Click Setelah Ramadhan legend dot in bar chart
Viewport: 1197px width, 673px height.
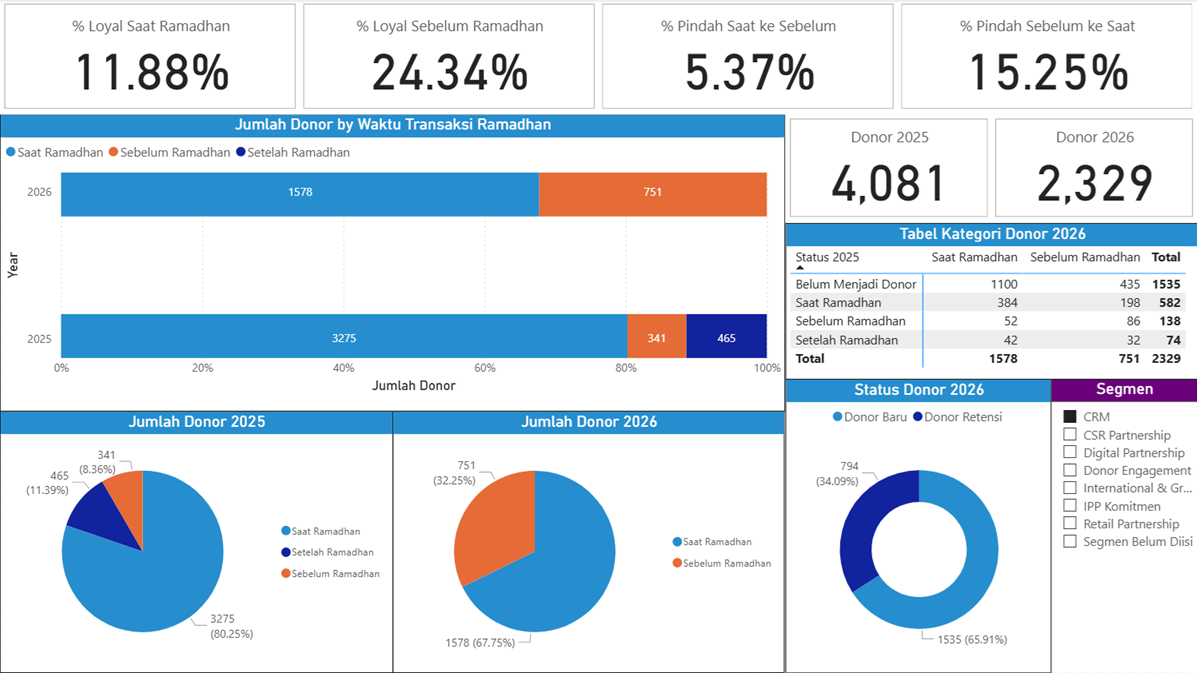[240, 152]
